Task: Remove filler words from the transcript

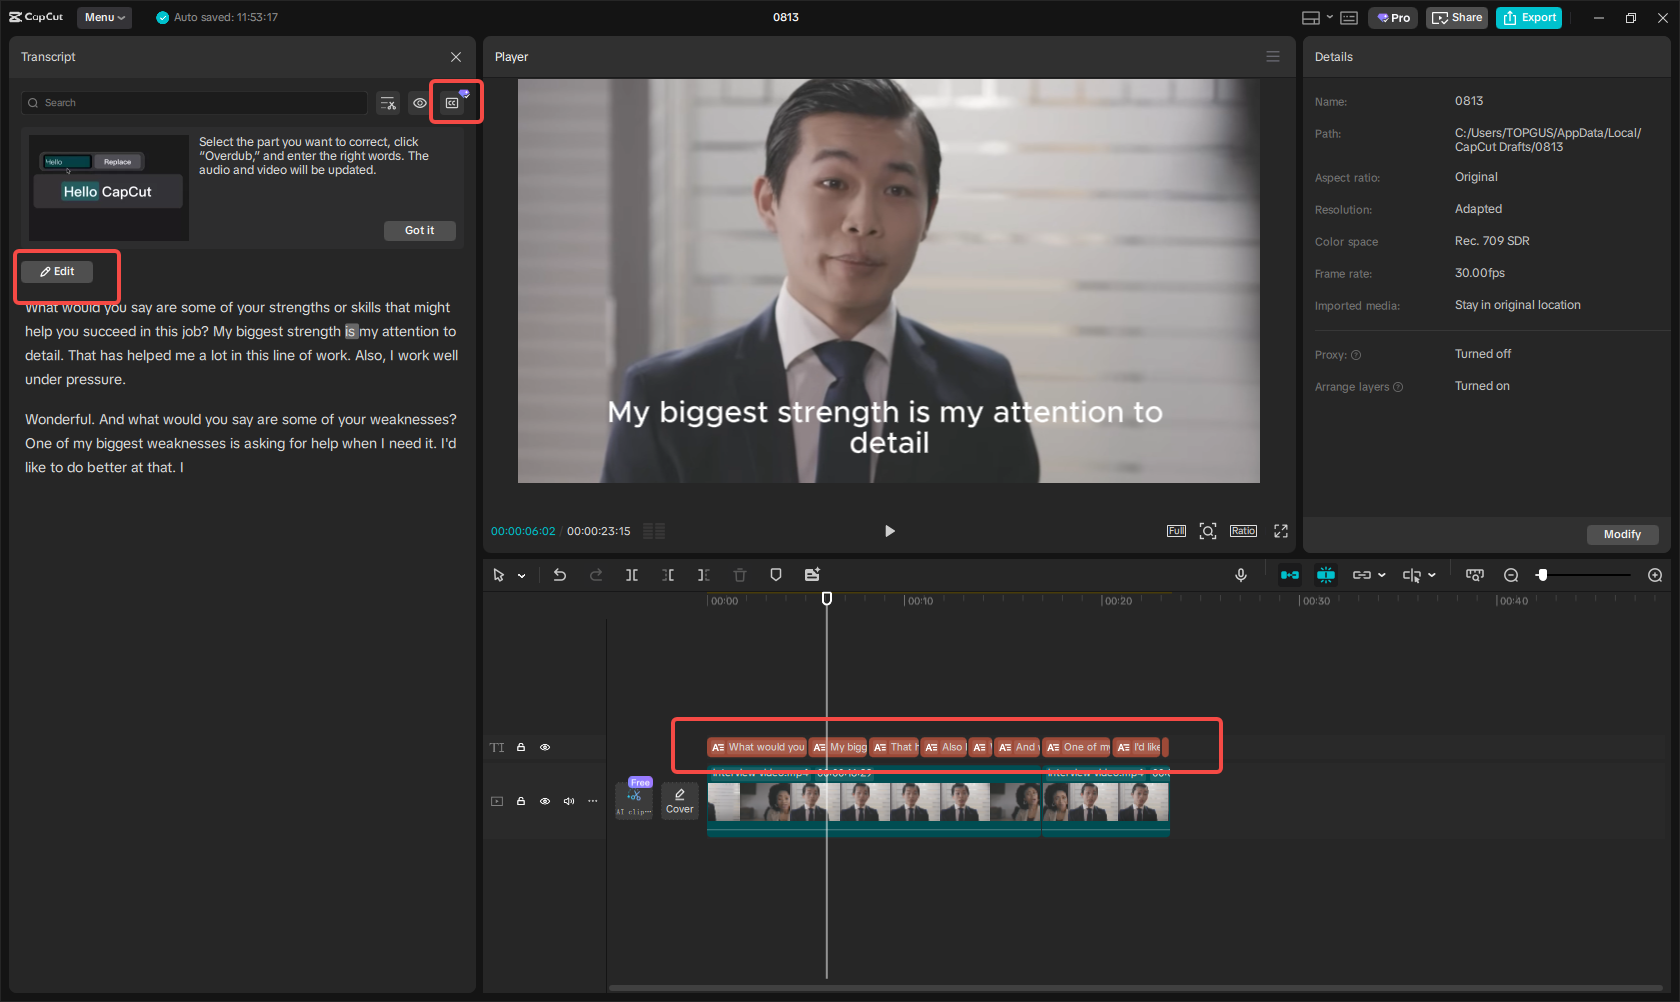Action: coord(388,102)
